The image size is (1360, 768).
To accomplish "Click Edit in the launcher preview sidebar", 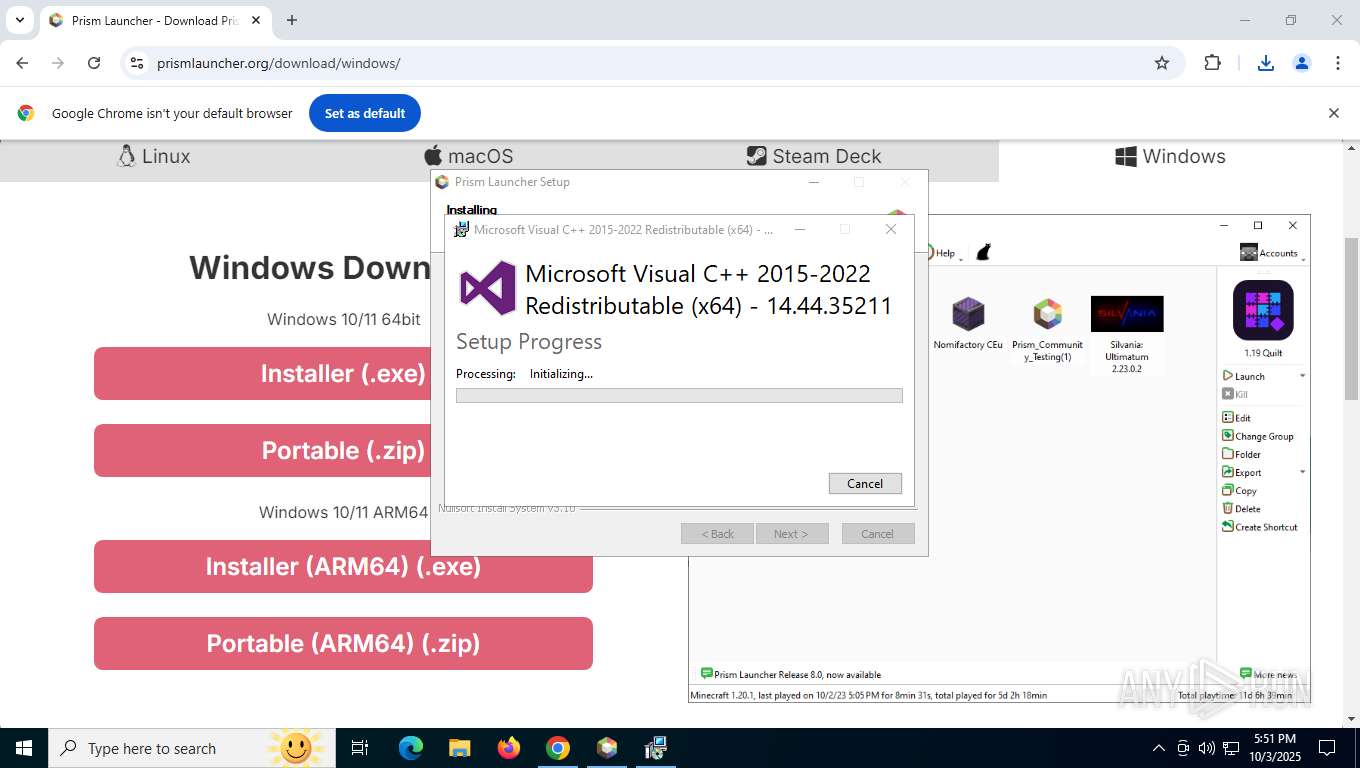I will pos(1236,418).
